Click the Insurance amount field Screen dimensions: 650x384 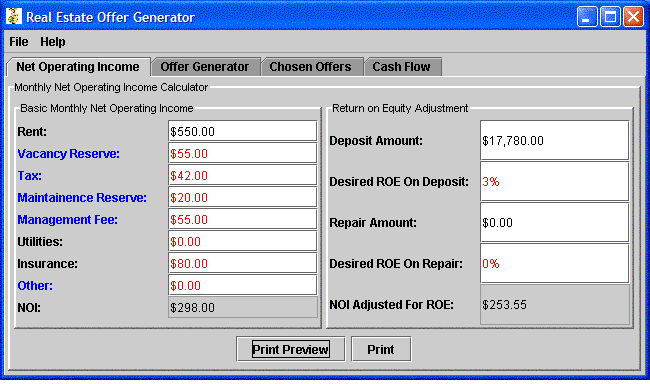click(243, 263)
